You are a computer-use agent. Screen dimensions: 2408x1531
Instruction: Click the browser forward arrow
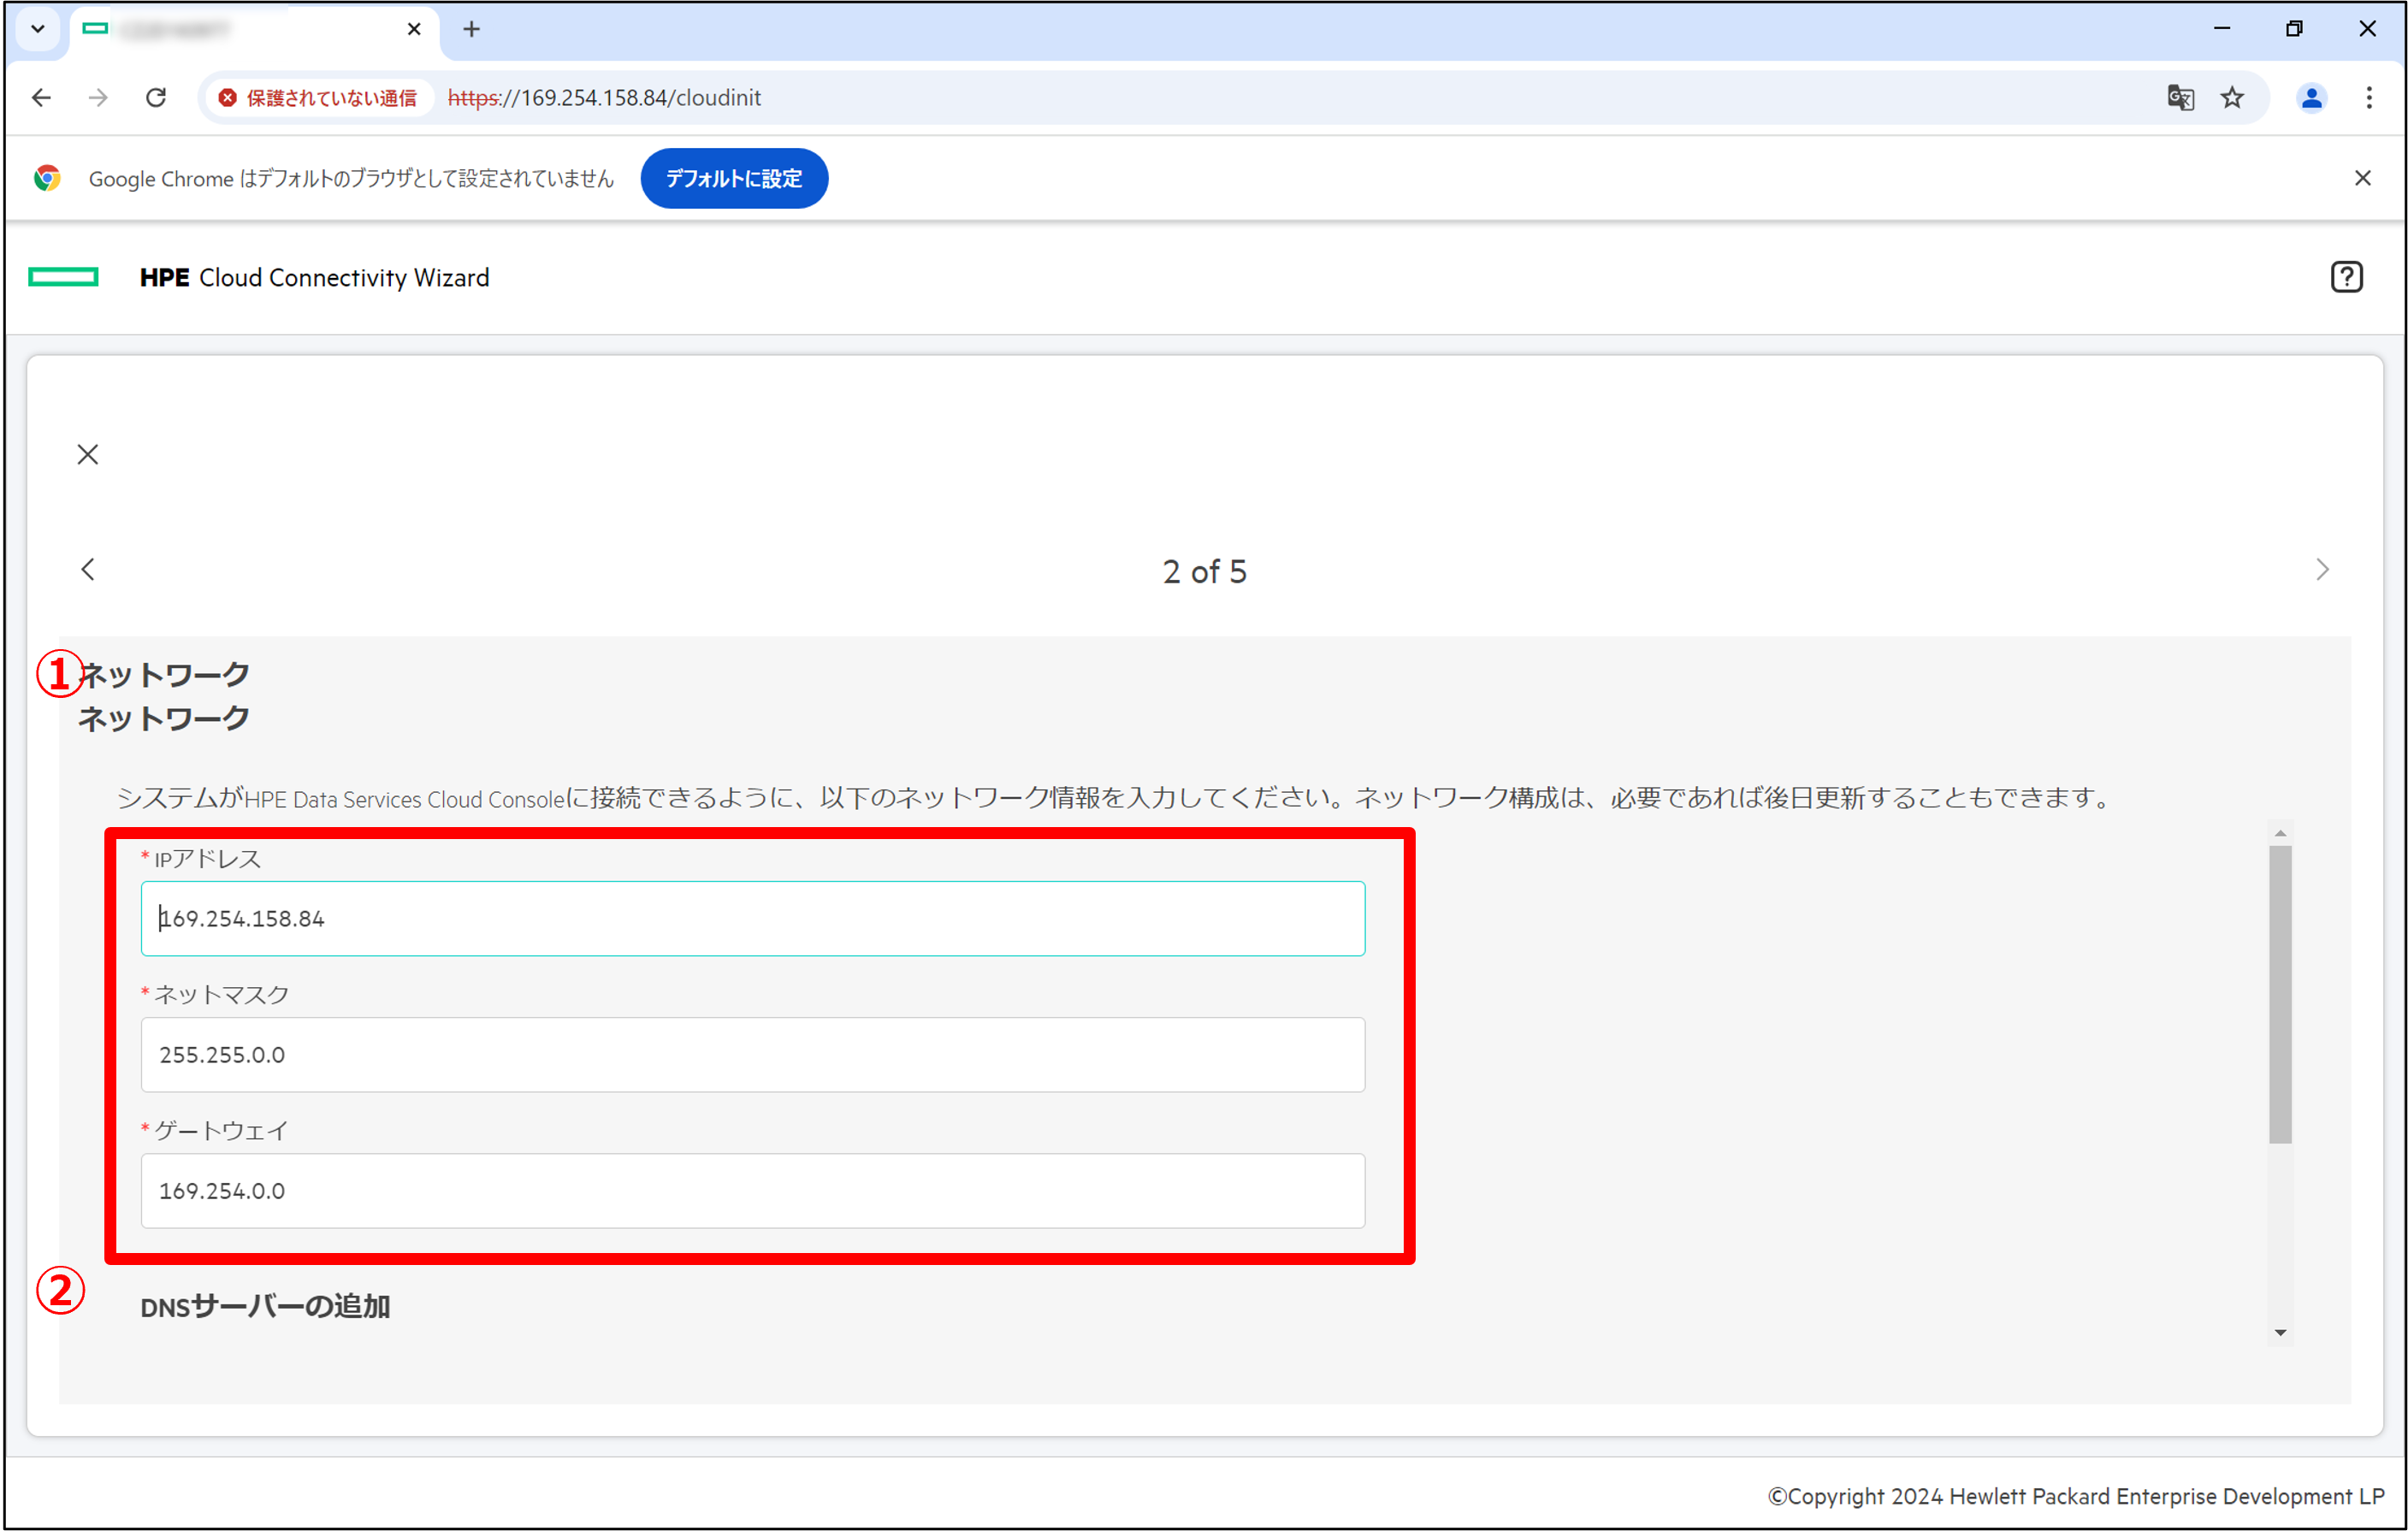98,97
